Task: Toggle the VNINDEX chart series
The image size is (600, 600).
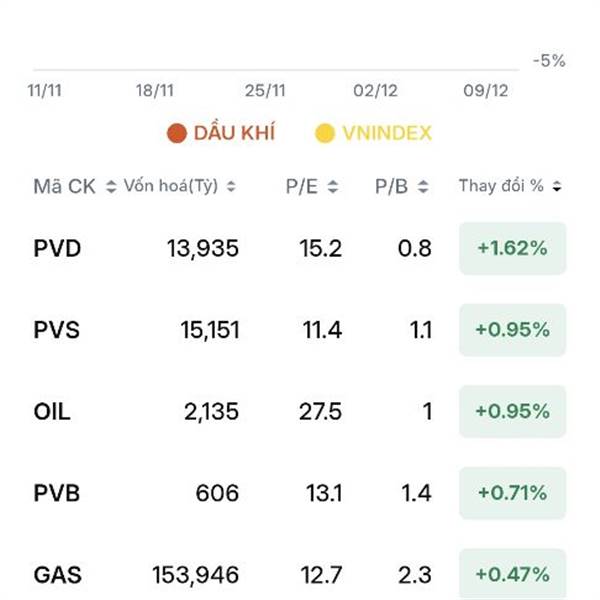Action: tap(386, 133)
